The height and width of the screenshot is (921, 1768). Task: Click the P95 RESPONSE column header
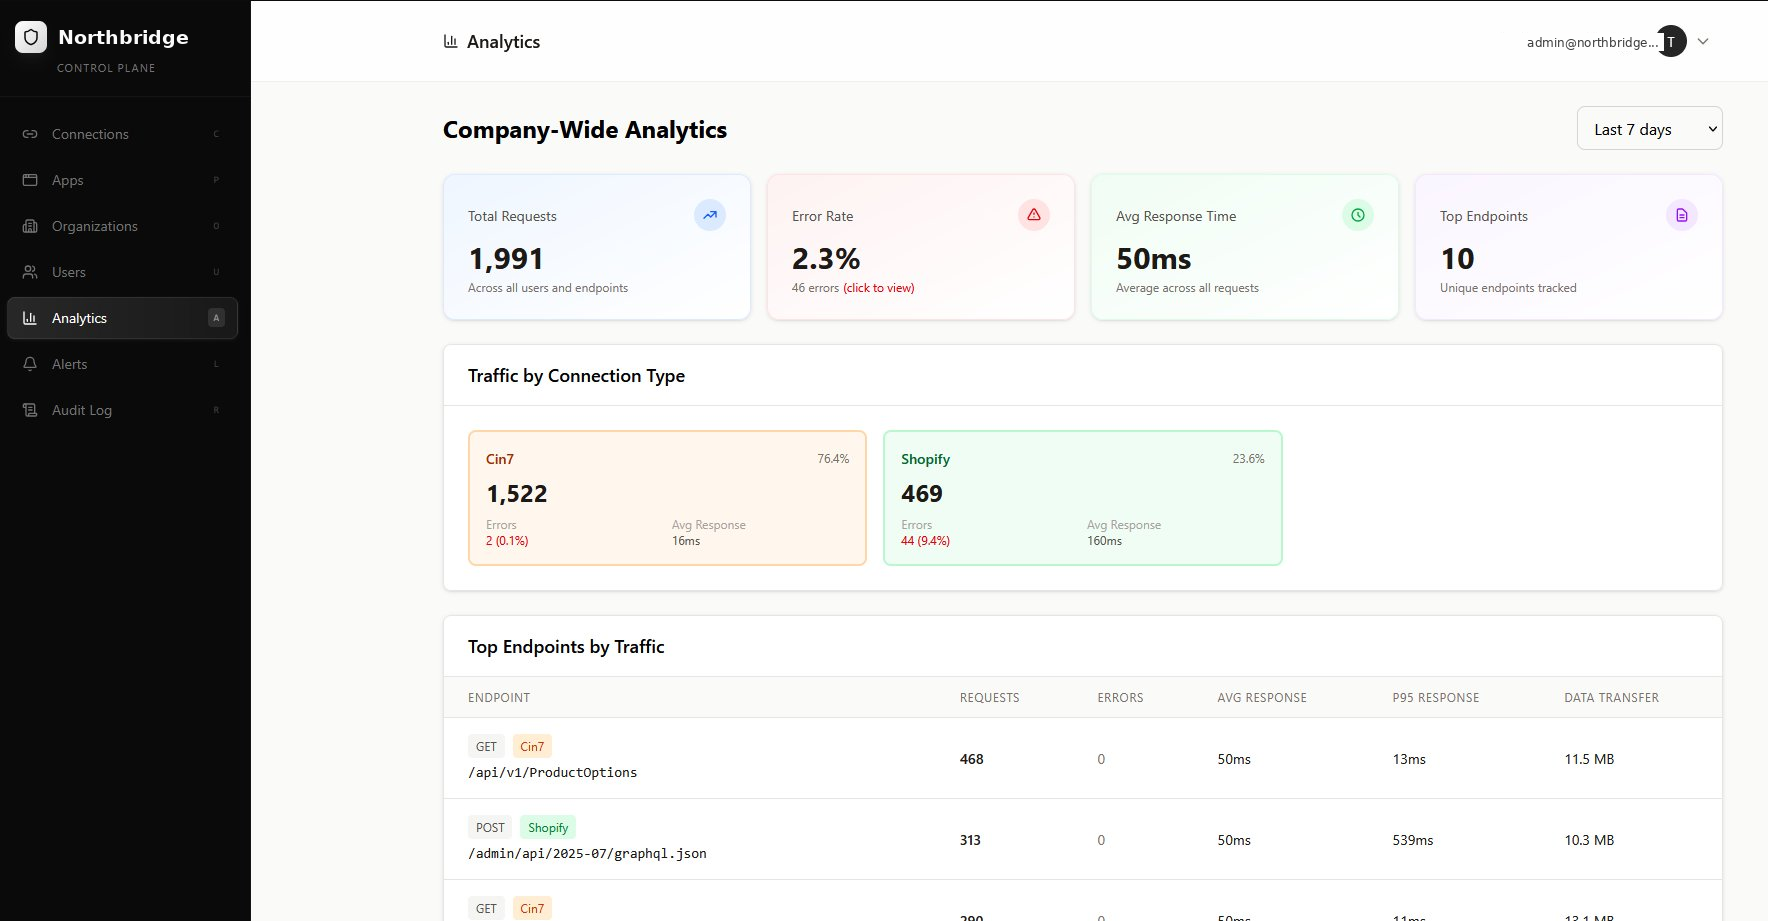pyautogui.click(x=1436, y=698)
